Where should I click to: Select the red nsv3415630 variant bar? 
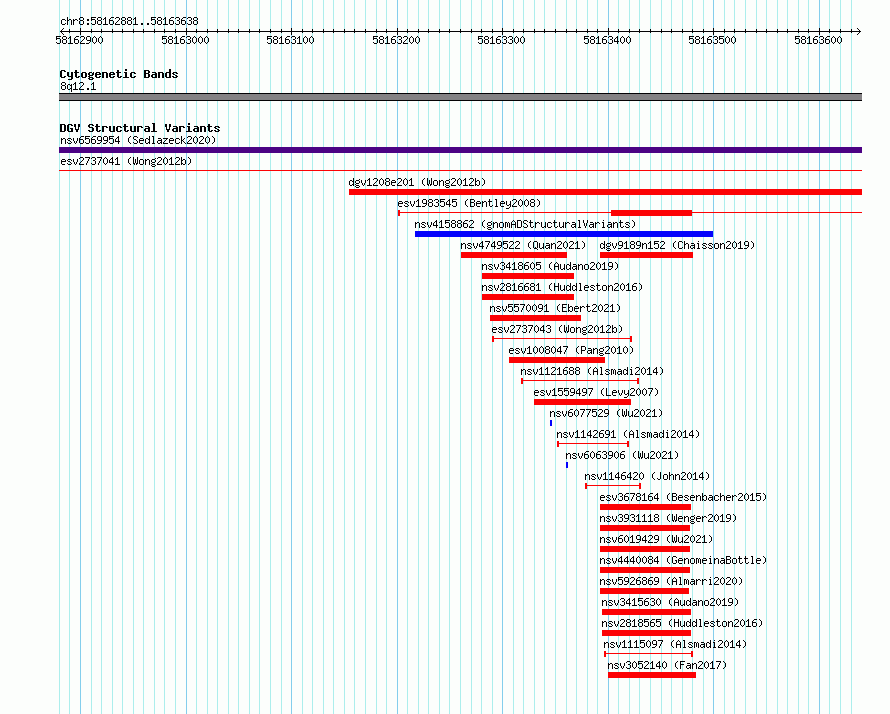point(646,612)
